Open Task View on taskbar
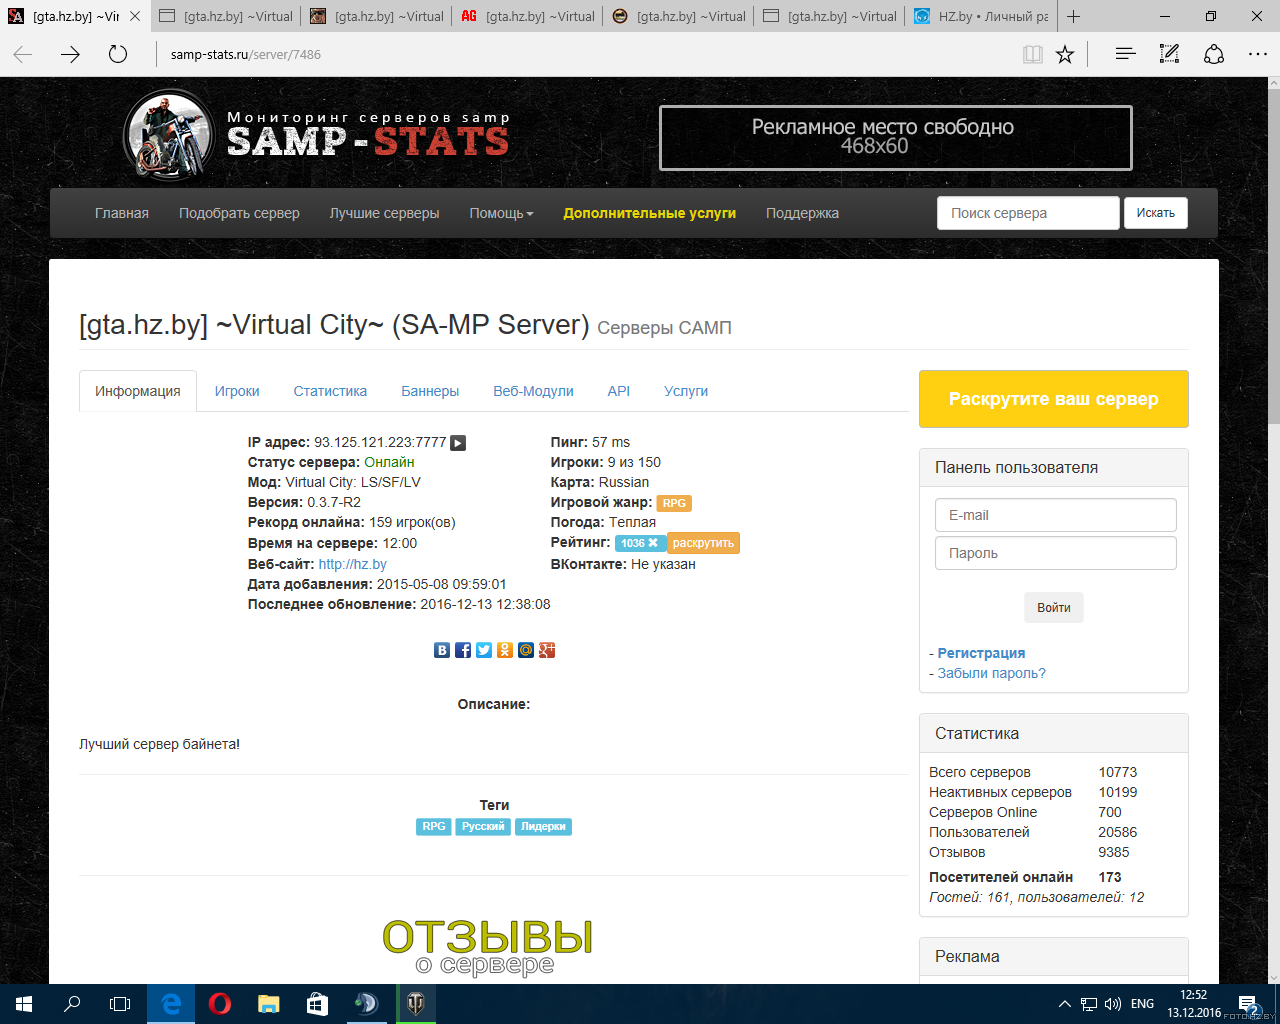This screenshot has height=1024, width=1280. pyautogui.click(x=120, y=1004)
